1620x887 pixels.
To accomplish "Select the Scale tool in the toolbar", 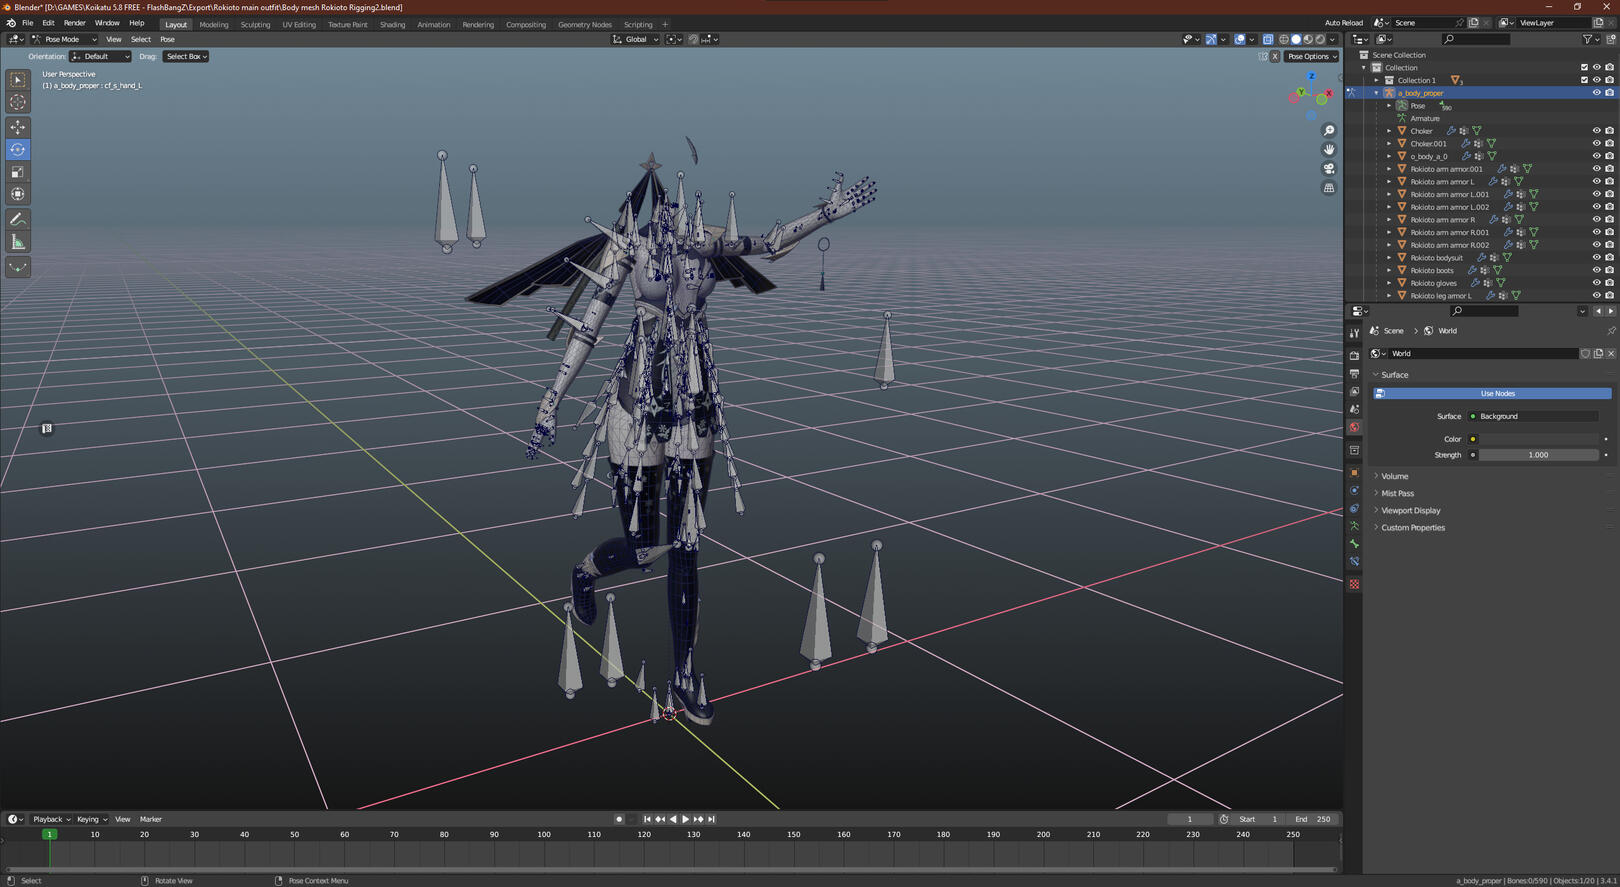I will (18, 172).
